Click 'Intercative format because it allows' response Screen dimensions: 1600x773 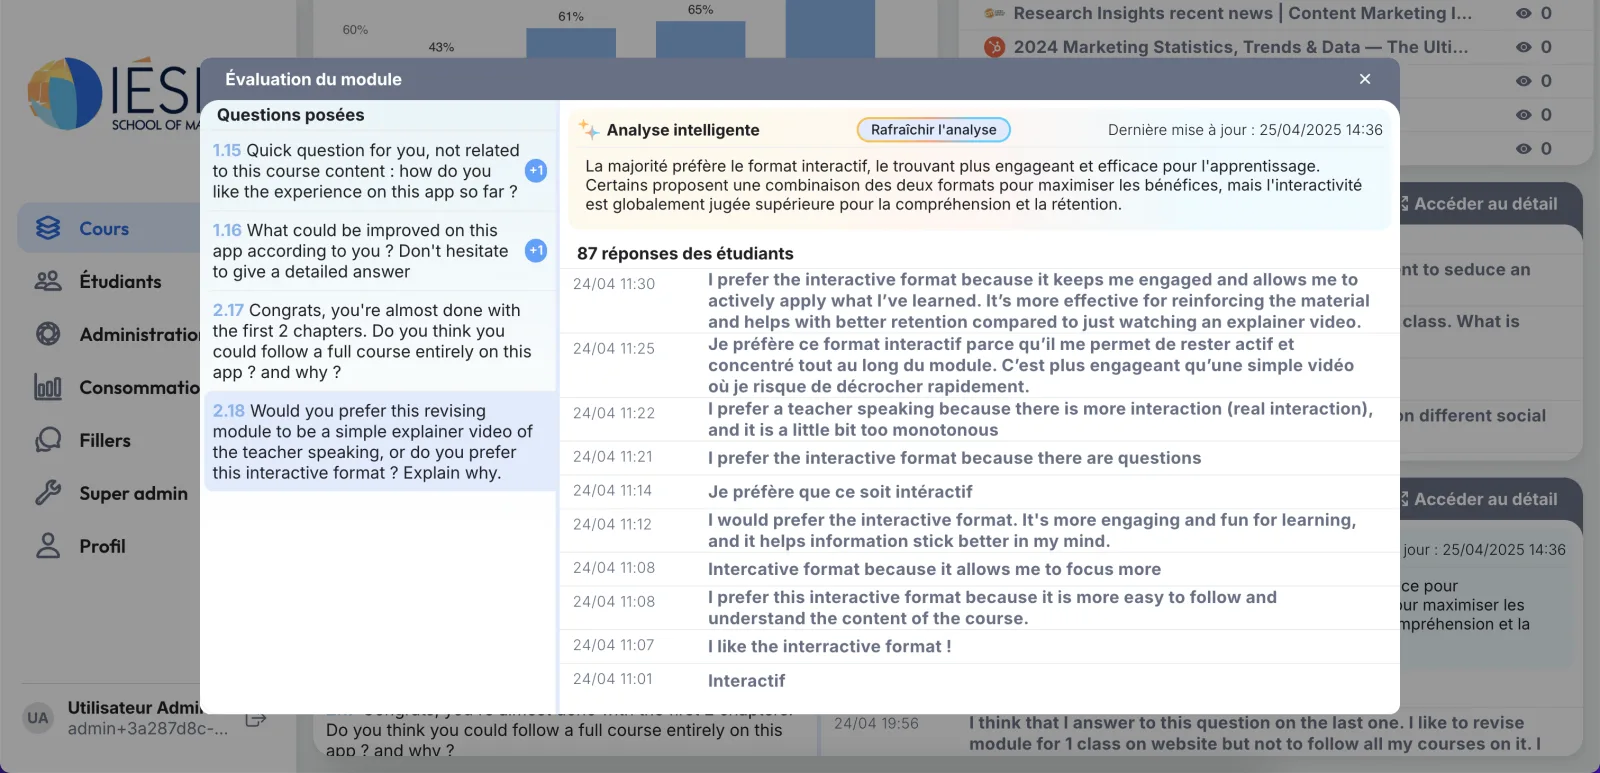[934, 569]
